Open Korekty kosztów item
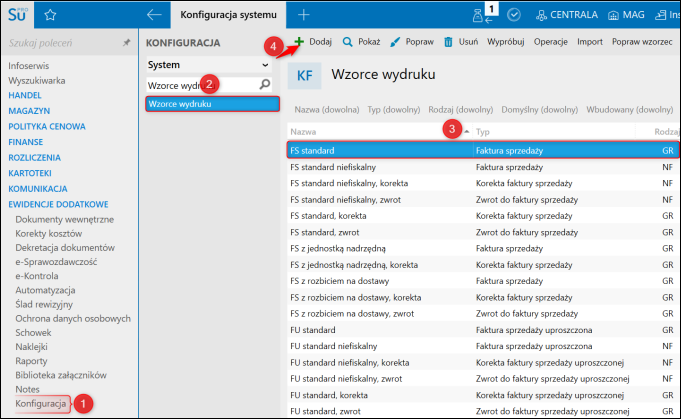The height and width of the screenshot is (419, 681). 49,234
